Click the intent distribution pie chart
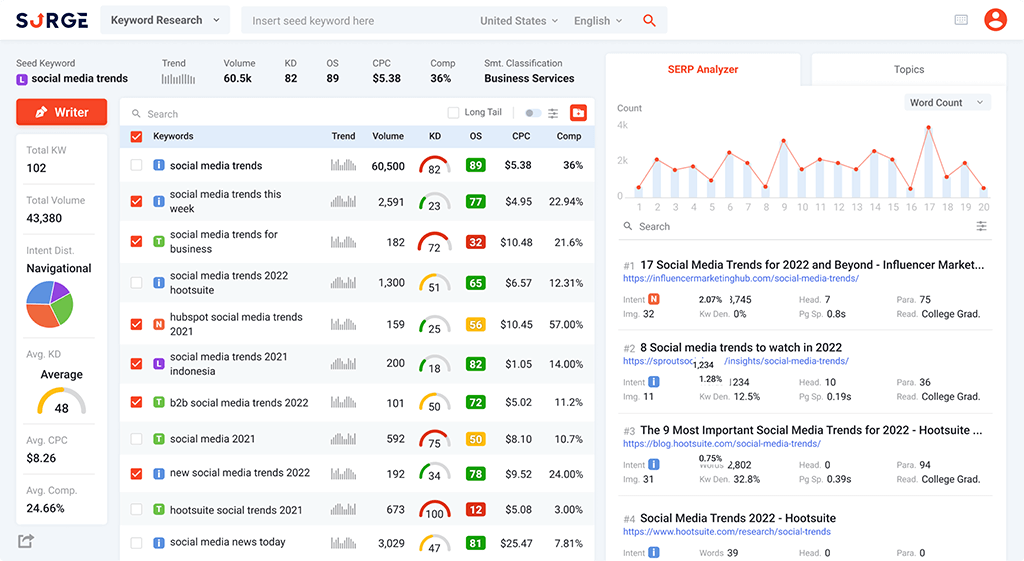Screen dimensions: 1024x561 [50, 304]
